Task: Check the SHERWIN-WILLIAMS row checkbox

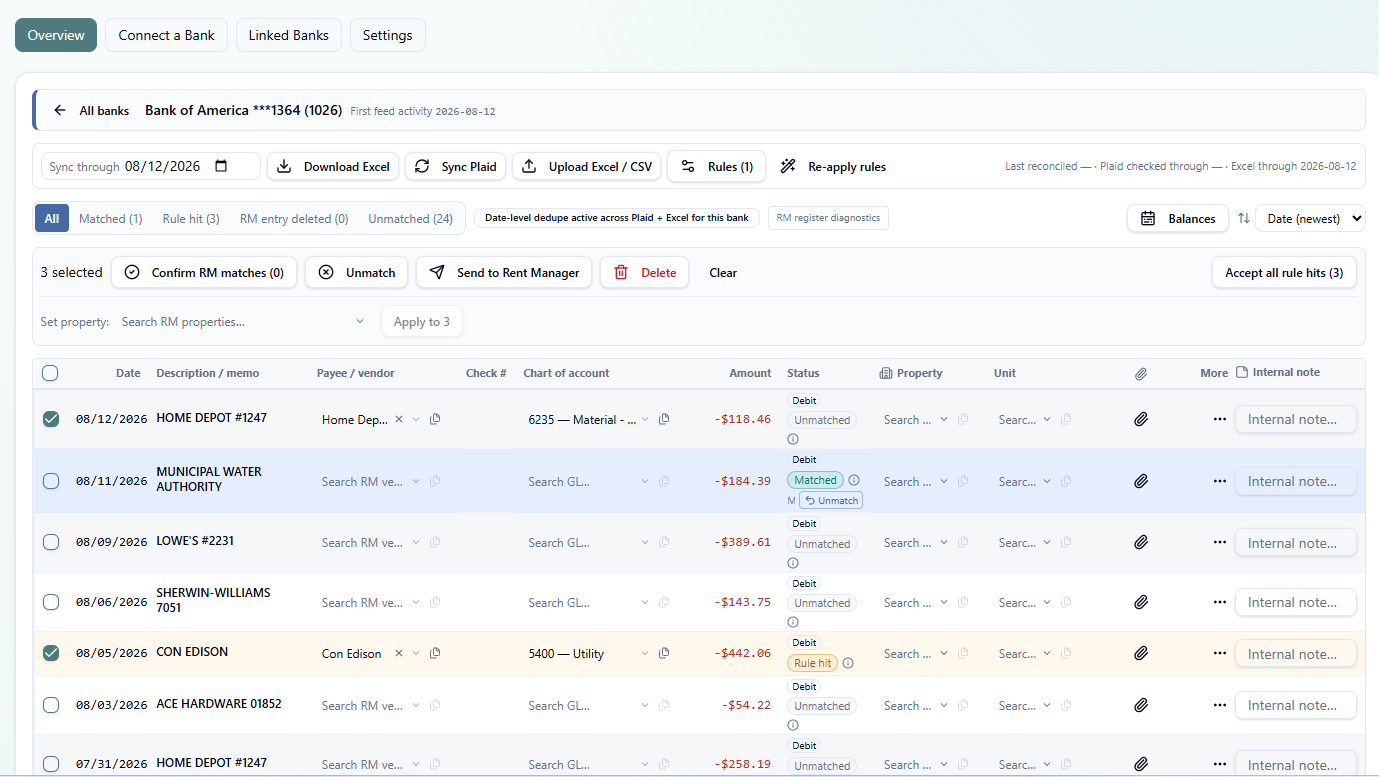Action: coord(51,602)
